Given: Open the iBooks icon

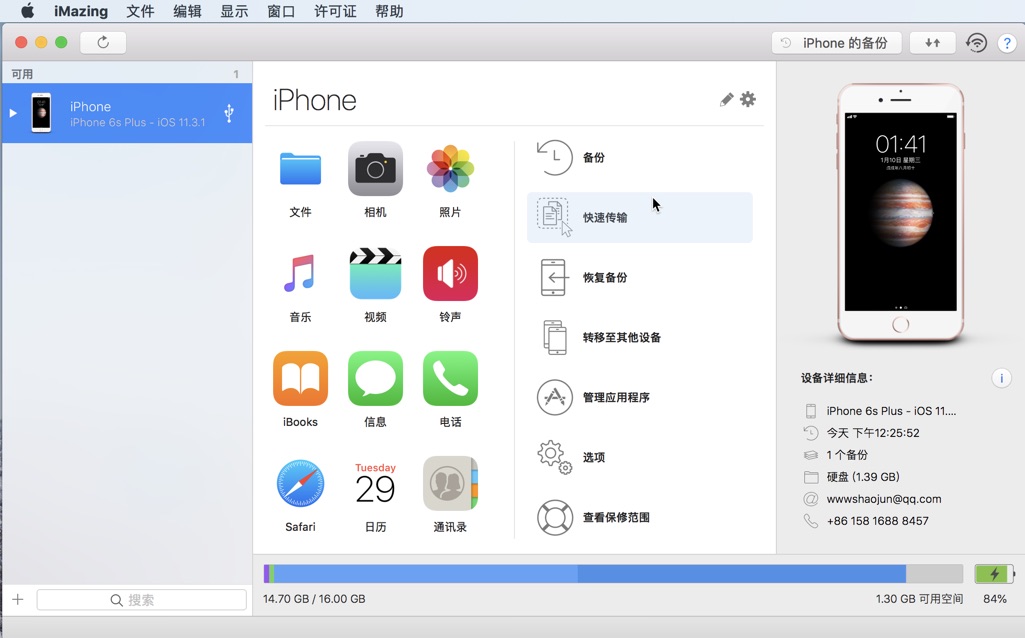Looking at the screenshot, I should click(x=300, y=378).
